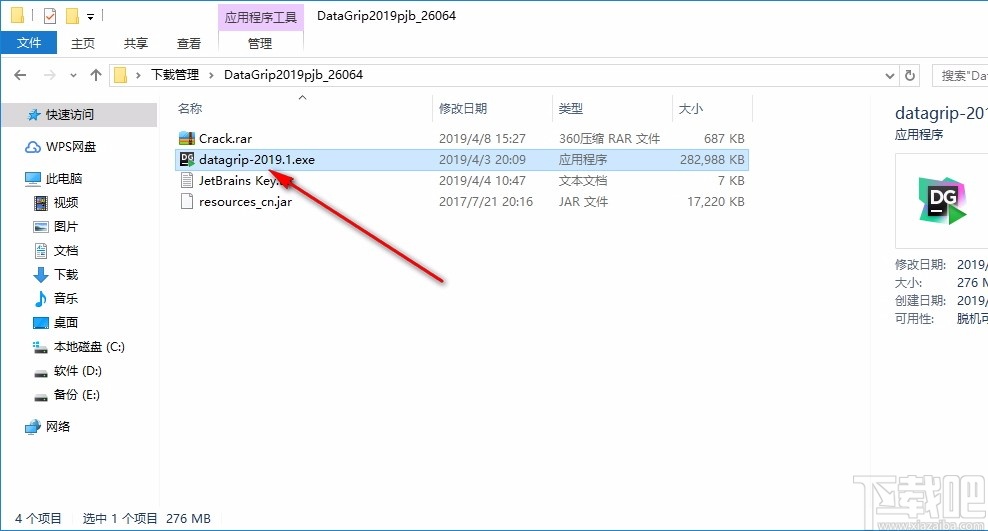
Task: Switch to the 查看 ribbon tab
Action: [x=188, y=43]
